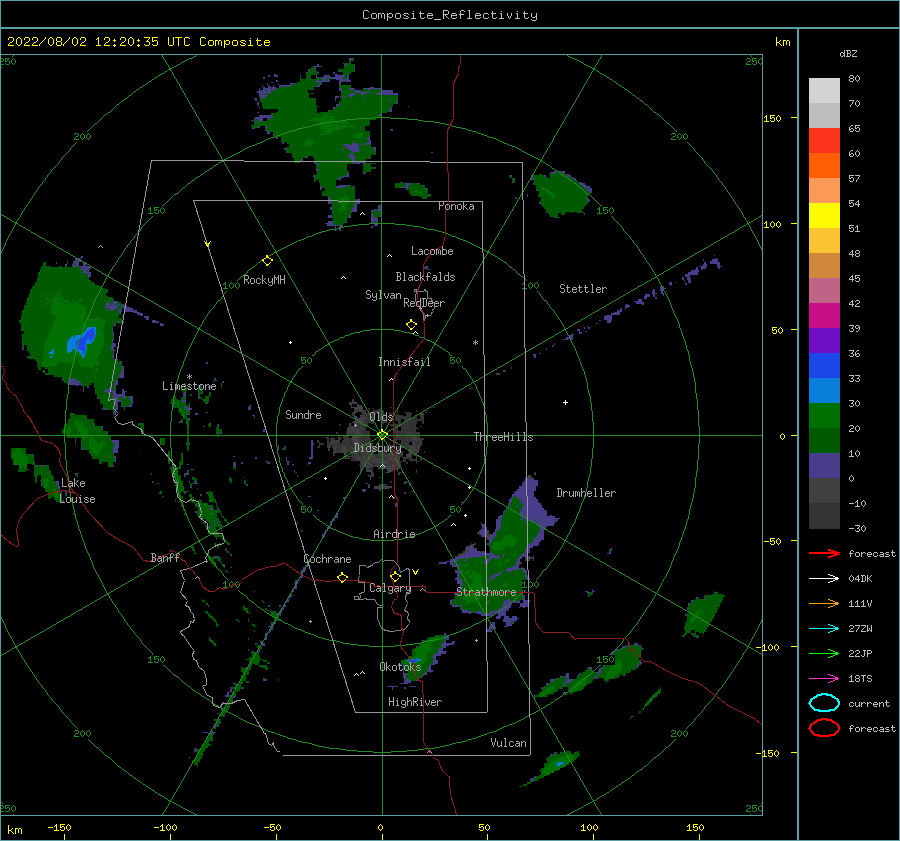
Task: Click the cyan current ellipse icon
Action: pyautogui.click(x=824, y=703)
